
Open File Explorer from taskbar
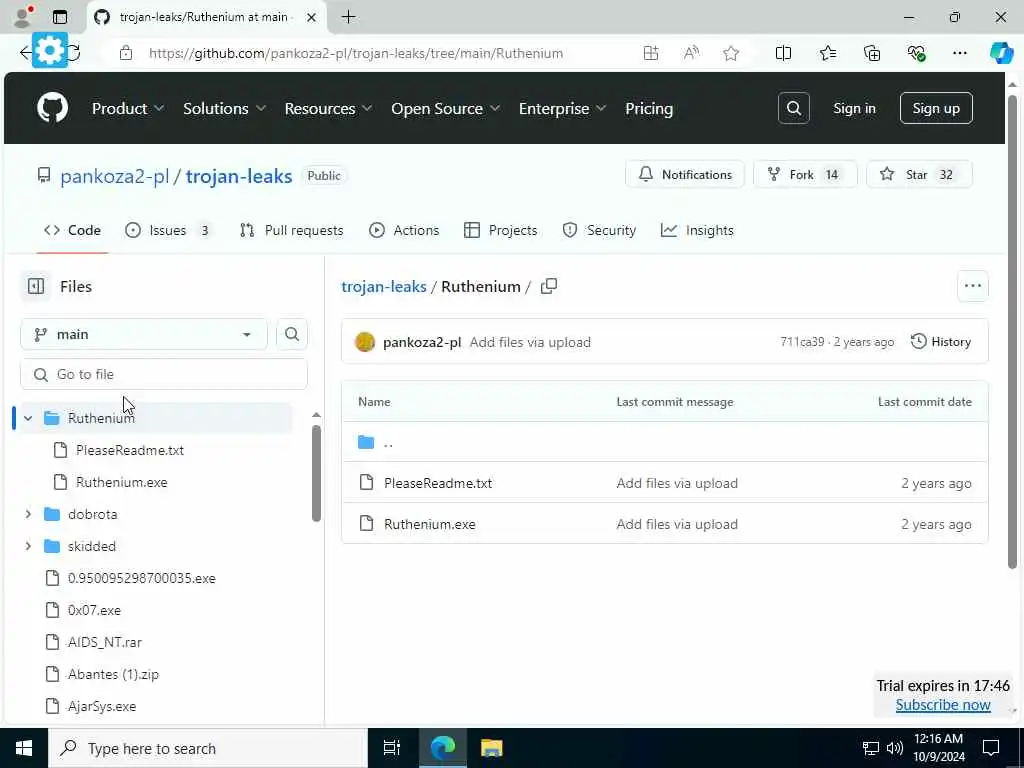pyautogui.click(x=491, y=748)
